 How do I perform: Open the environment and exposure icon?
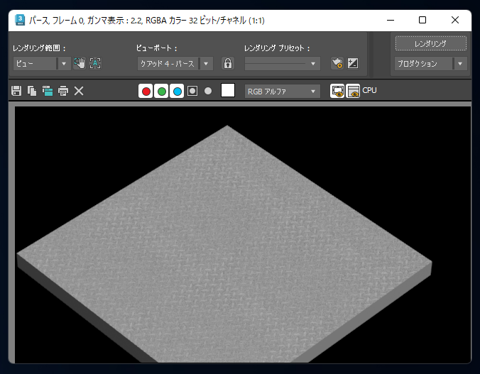click(x=353, y=63)
